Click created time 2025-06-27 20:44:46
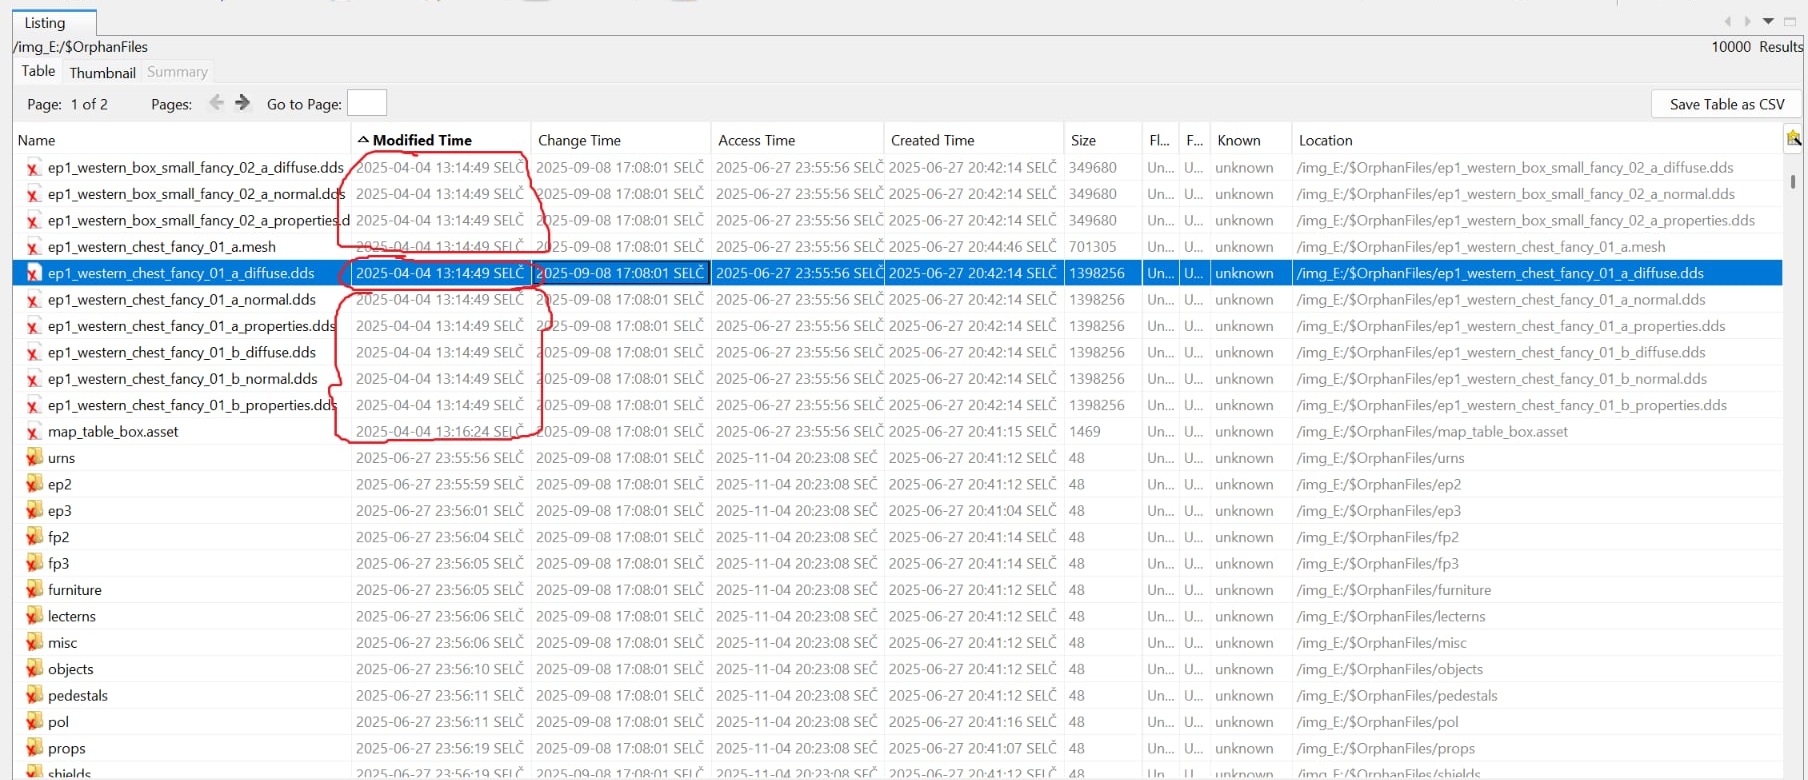 pos(972,247)
